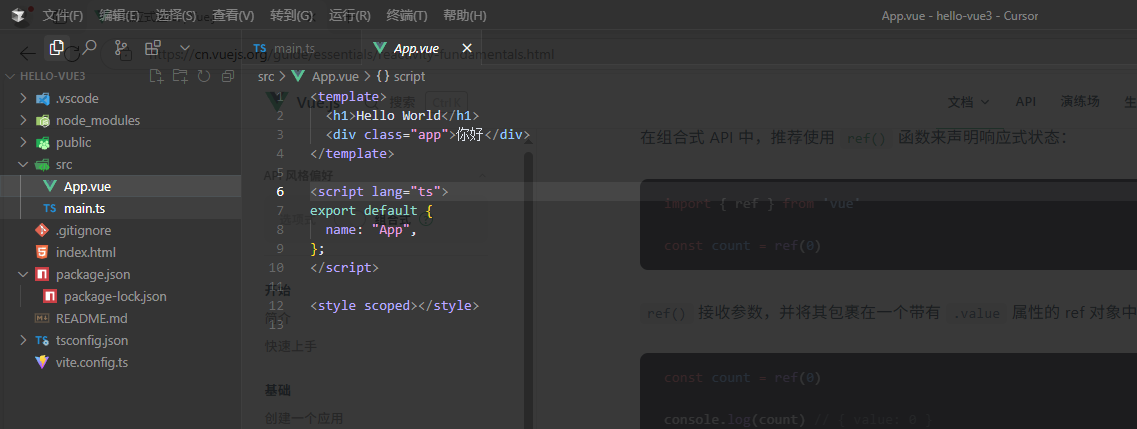Close the App.vue editor tab

tap(467, 49)
